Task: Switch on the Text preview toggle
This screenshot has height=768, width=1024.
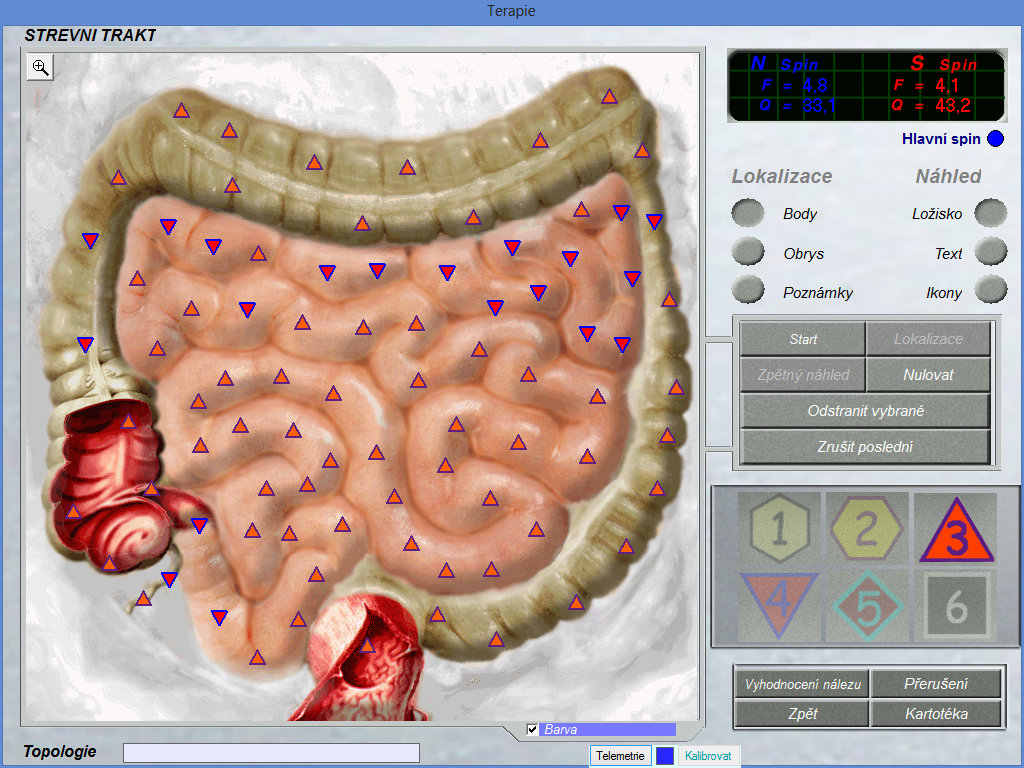Action: tap(991, 251)
